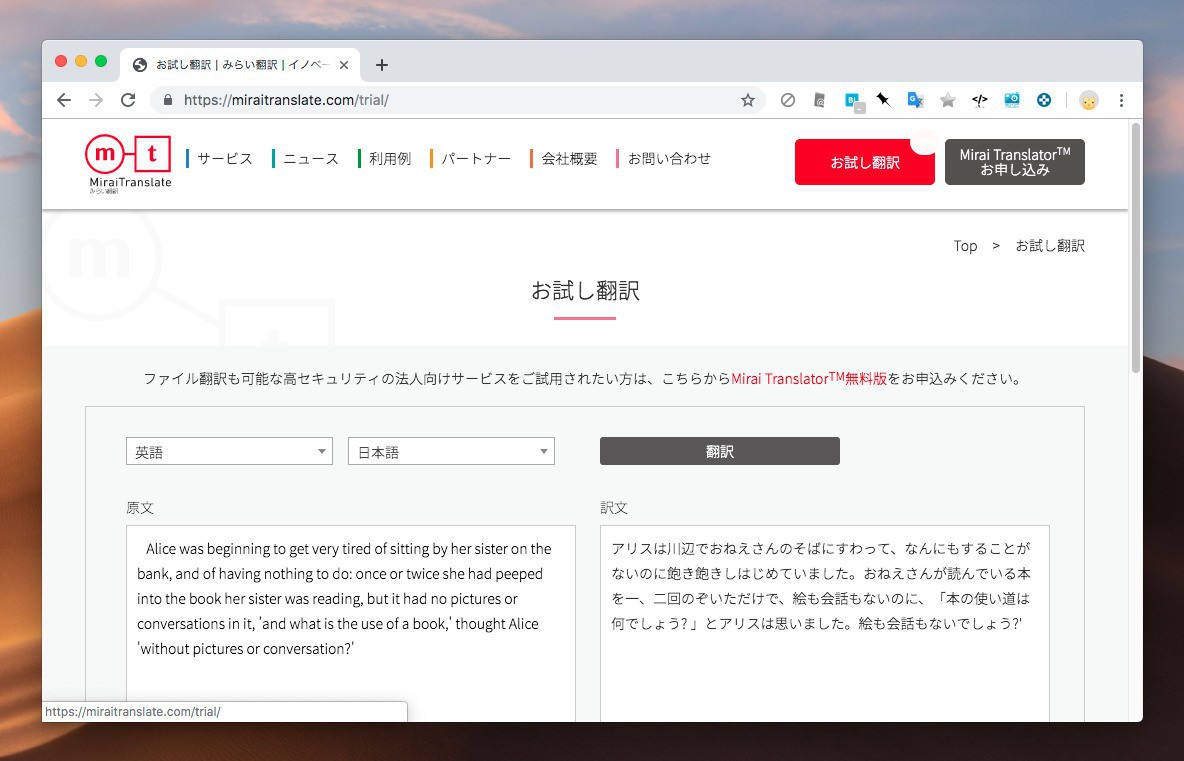Click the 原文 label
1184x761 pixels.
[x=140, y=507]
